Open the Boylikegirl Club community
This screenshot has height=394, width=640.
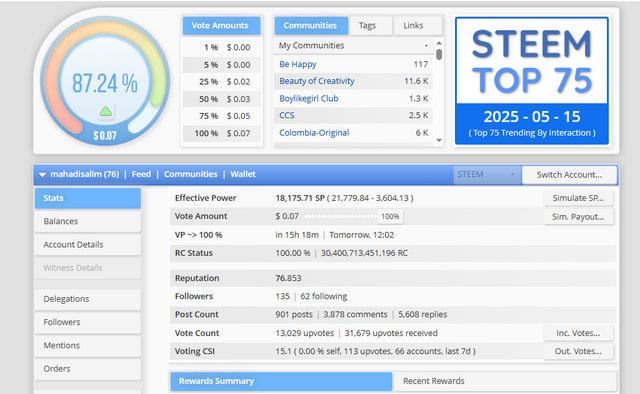tap(309, 98)
